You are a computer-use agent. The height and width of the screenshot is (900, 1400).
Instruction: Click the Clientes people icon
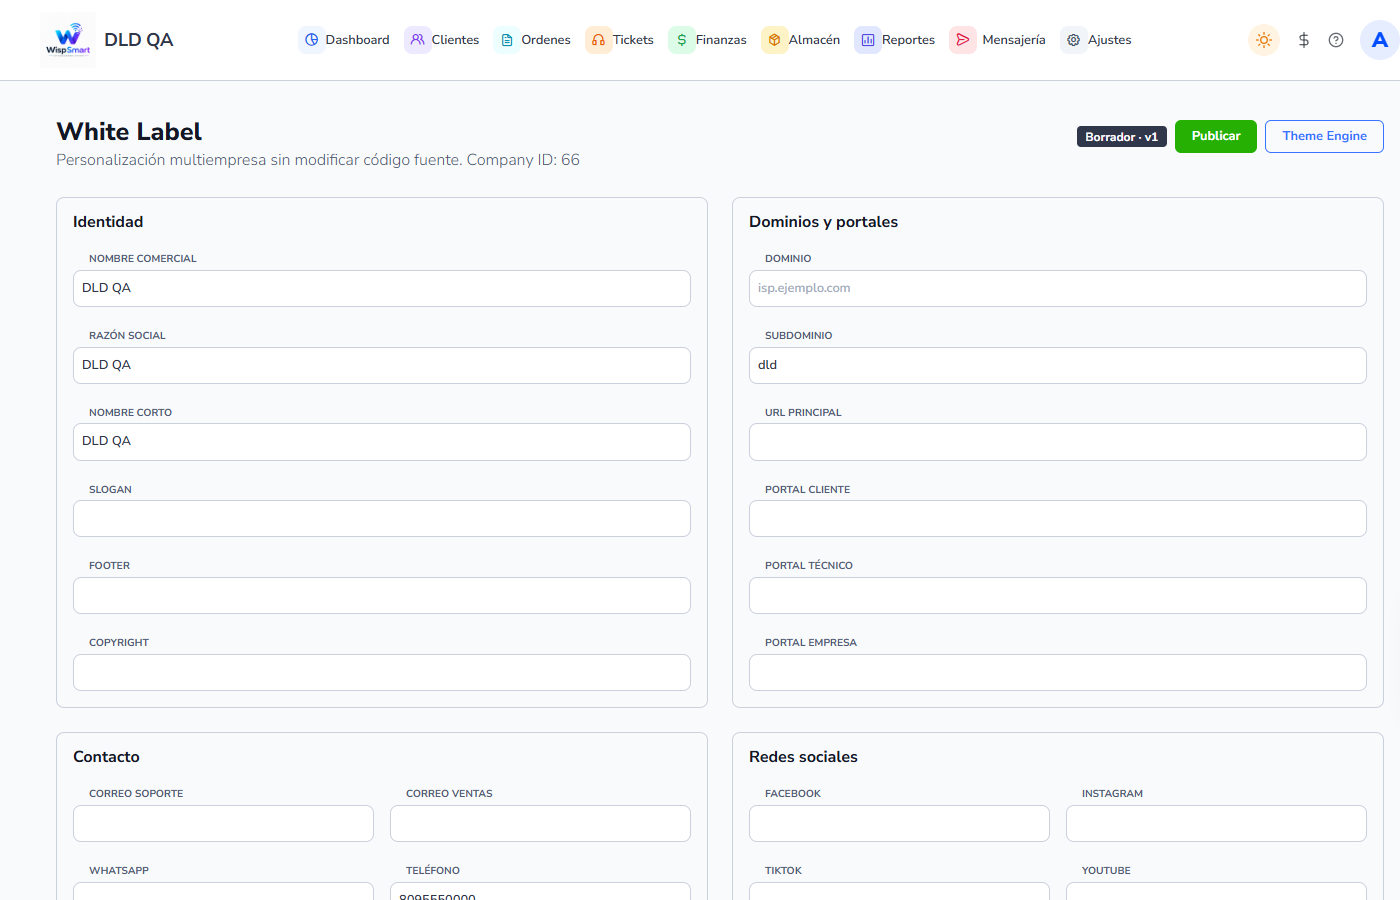click(418, 40)
